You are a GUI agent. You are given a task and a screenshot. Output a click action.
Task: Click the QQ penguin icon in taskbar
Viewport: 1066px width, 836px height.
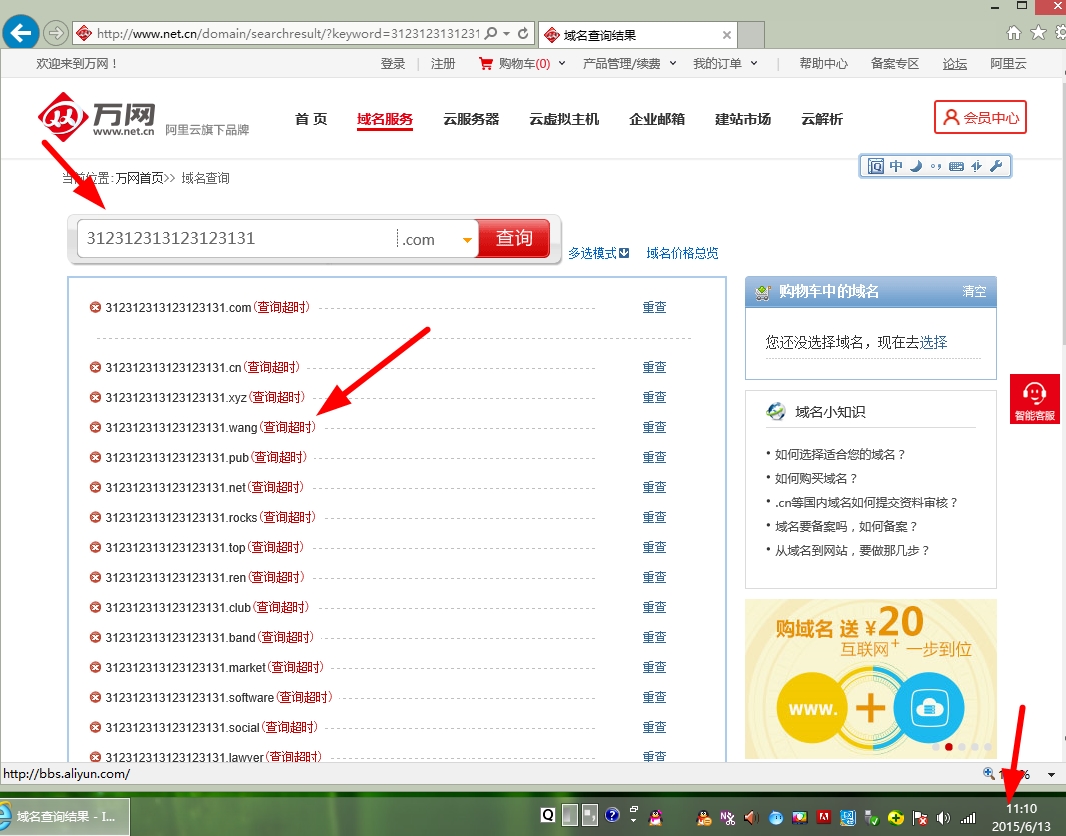coord(655,817)
